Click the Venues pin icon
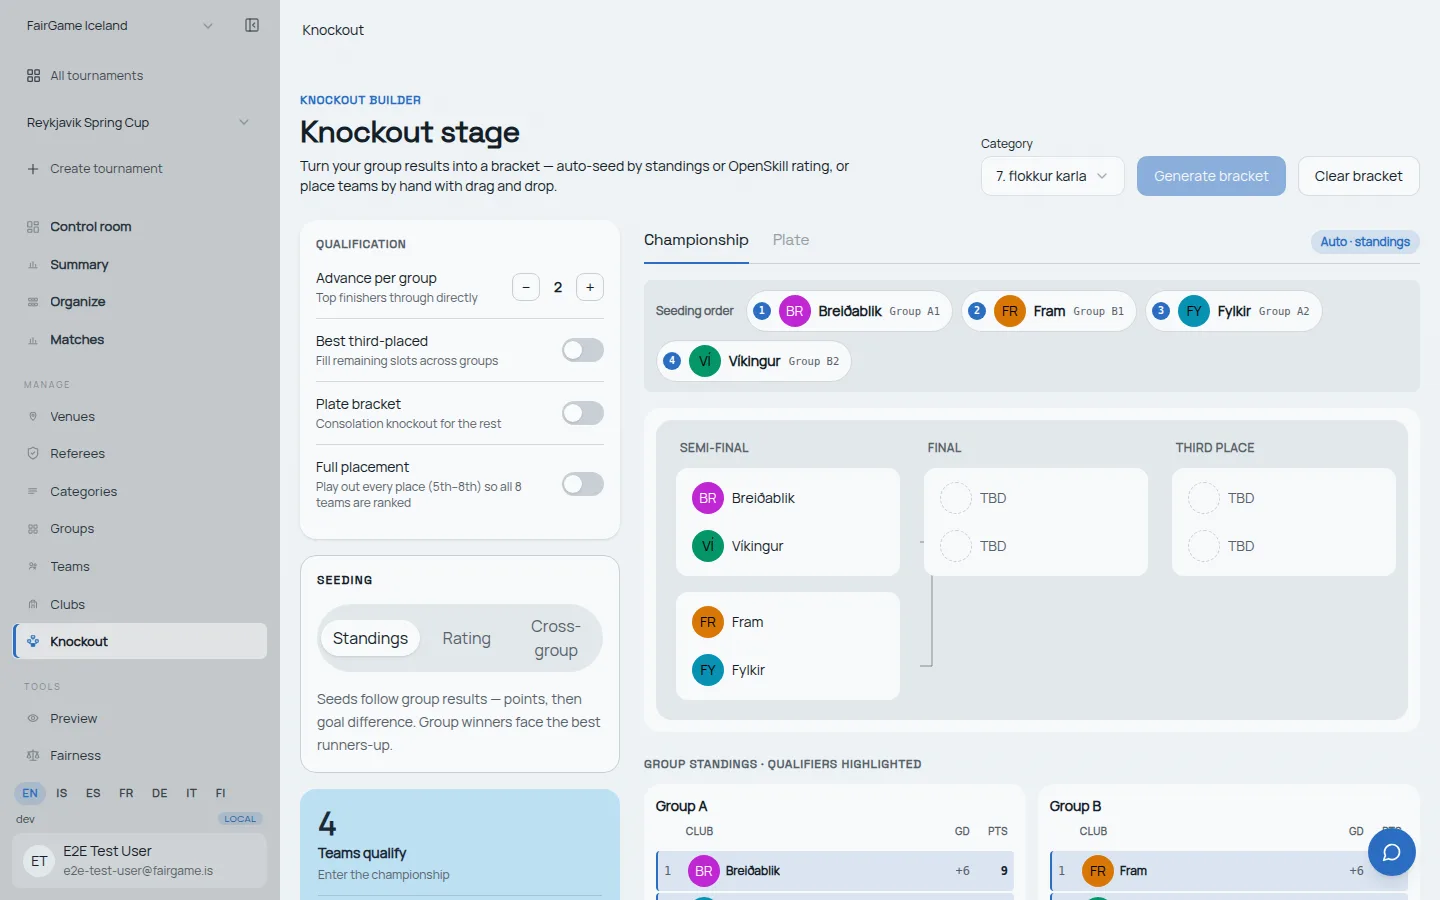 (33, 416)
